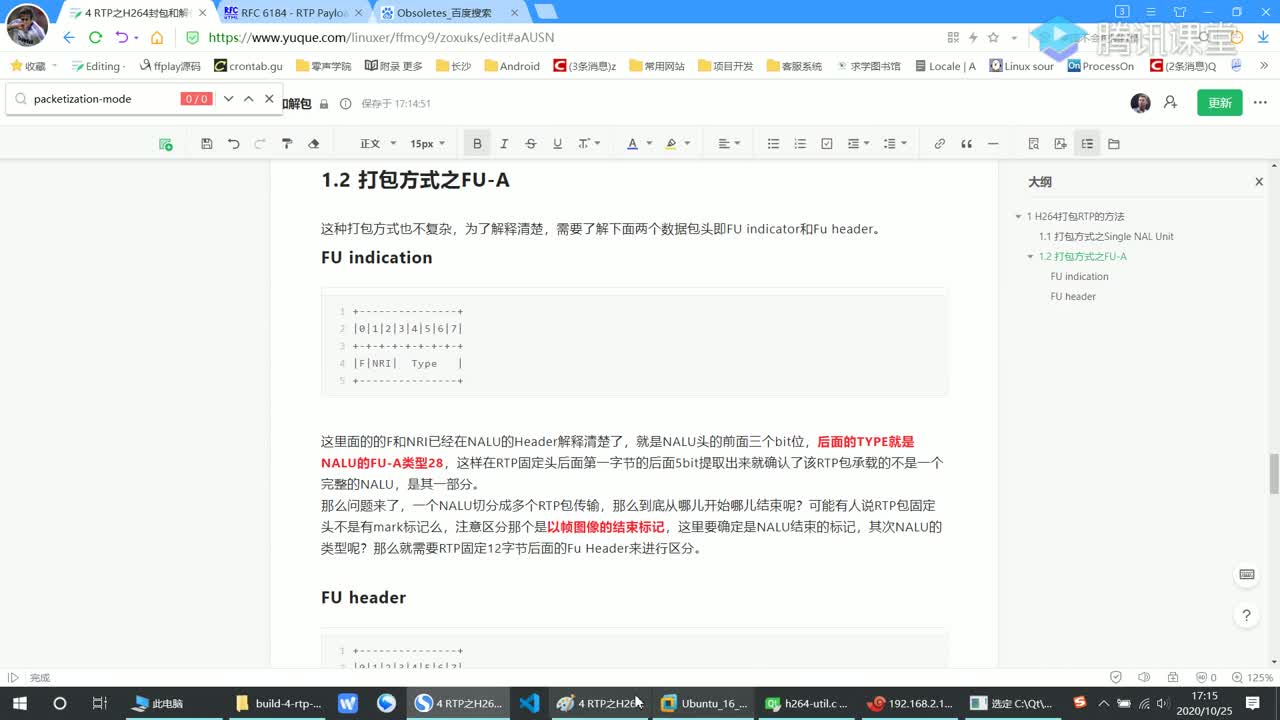Open the Android bookmarks folder
The image size is (1280, 720).
tap(512, 66)
